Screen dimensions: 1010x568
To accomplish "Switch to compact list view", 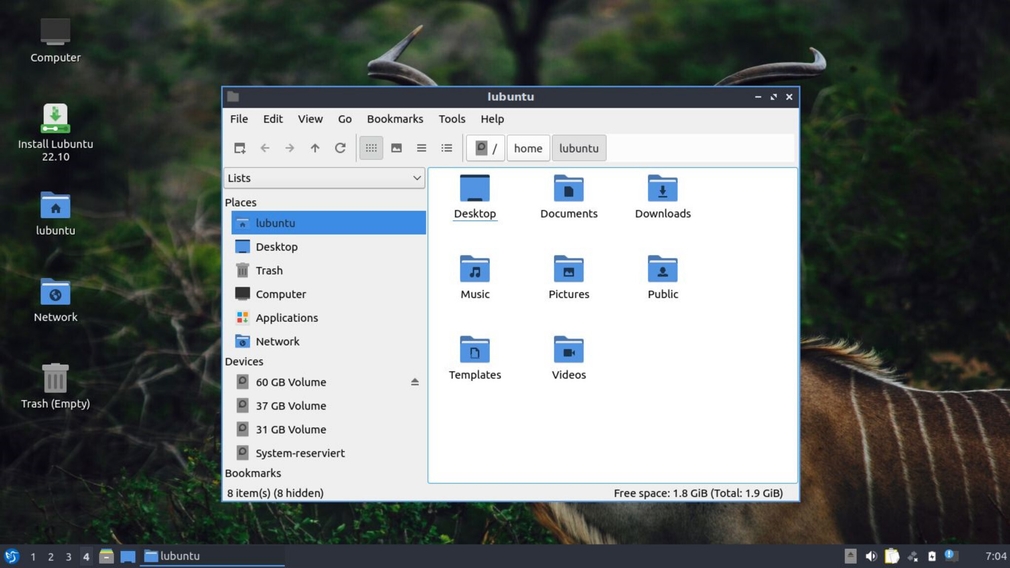I will pos(421,148).
